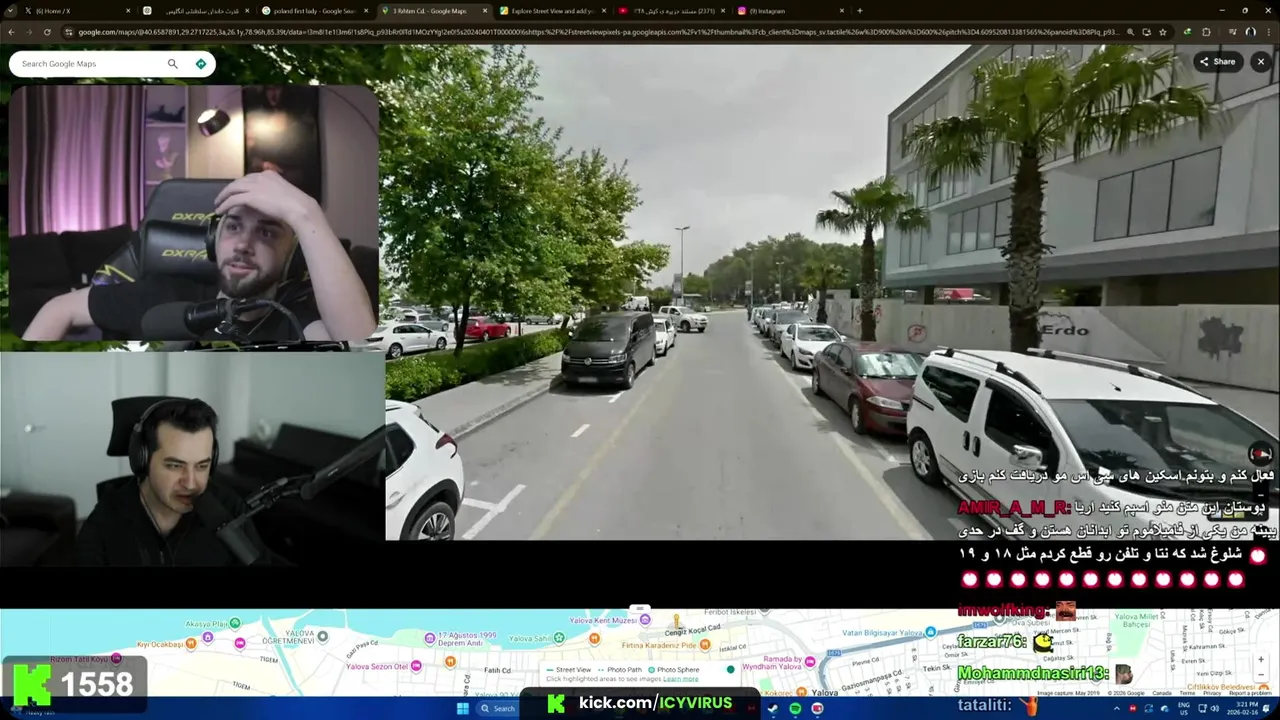This screenshot has width=1280, height=720.
Task: Open the browser zoom magnifier icon
Action: click(1131, 32)
